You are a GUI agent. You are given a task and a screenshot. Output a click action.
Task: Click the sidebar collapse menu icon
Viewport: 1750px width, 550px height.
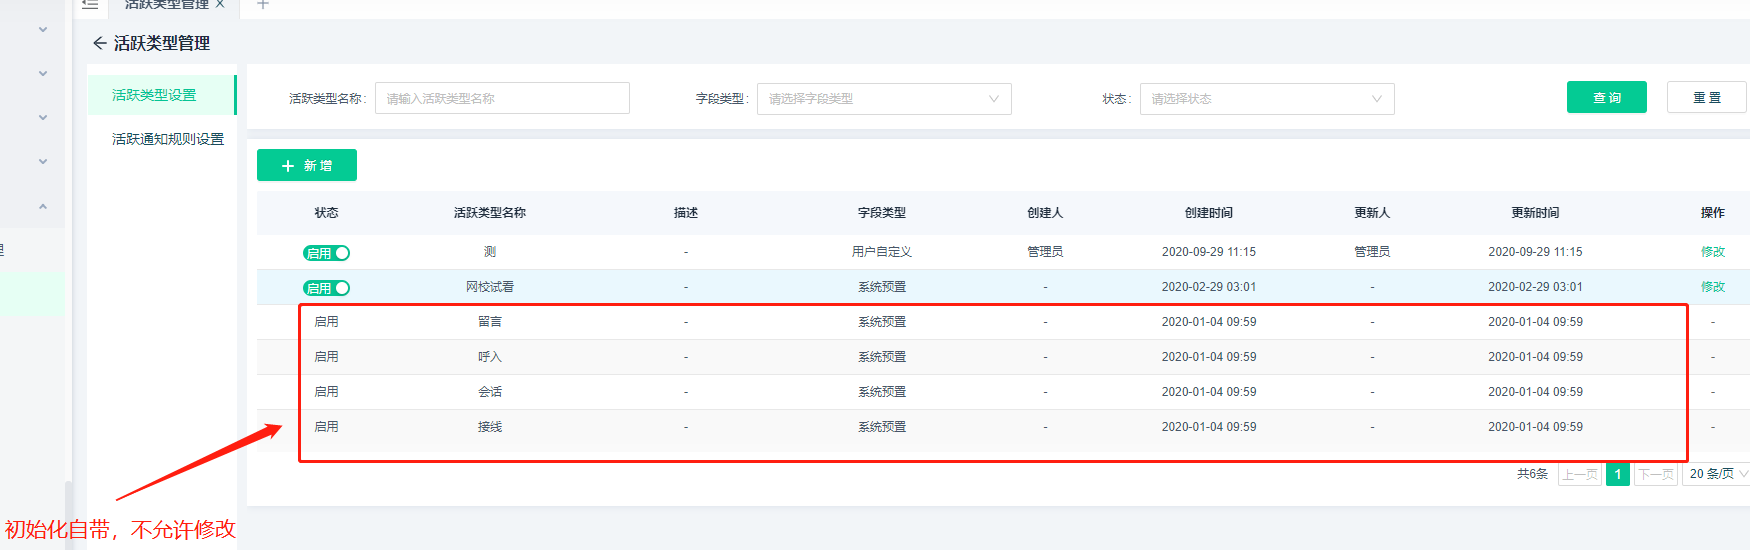point(90,4)
